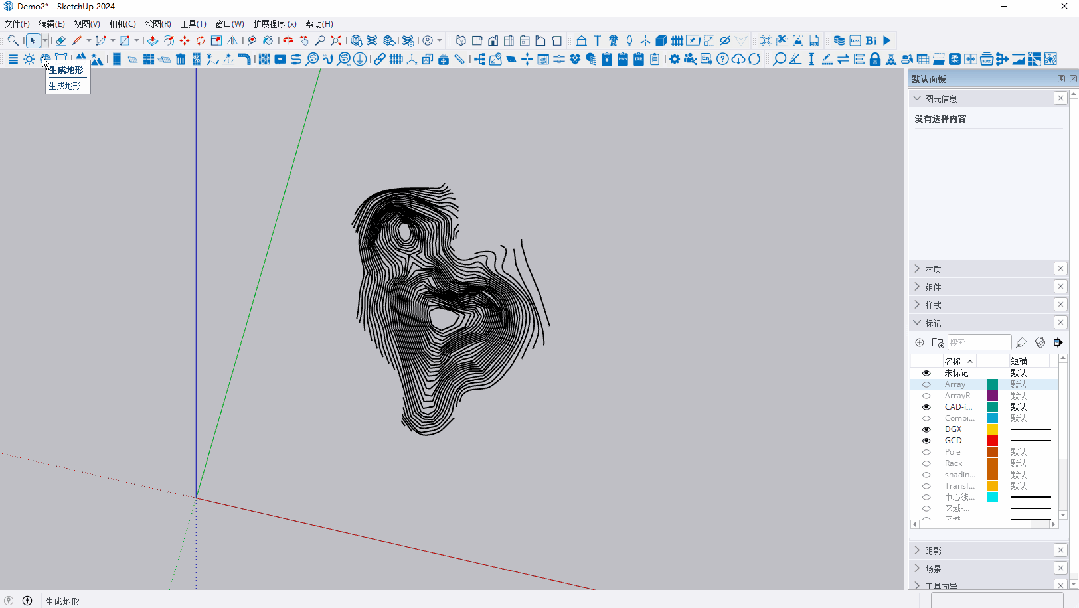Click the red GCD tag color swatch
This screenshot has height=608, width=1079.
pyautogui.click(x=992, y=440)
